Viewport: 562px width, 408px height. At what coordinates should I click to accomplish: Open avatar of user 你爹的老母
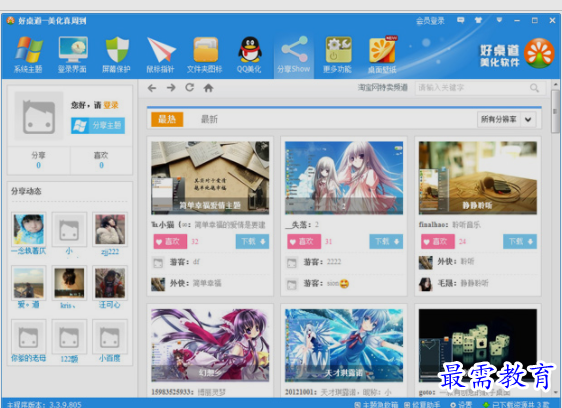pyautogui.click(x=29, y=337)
